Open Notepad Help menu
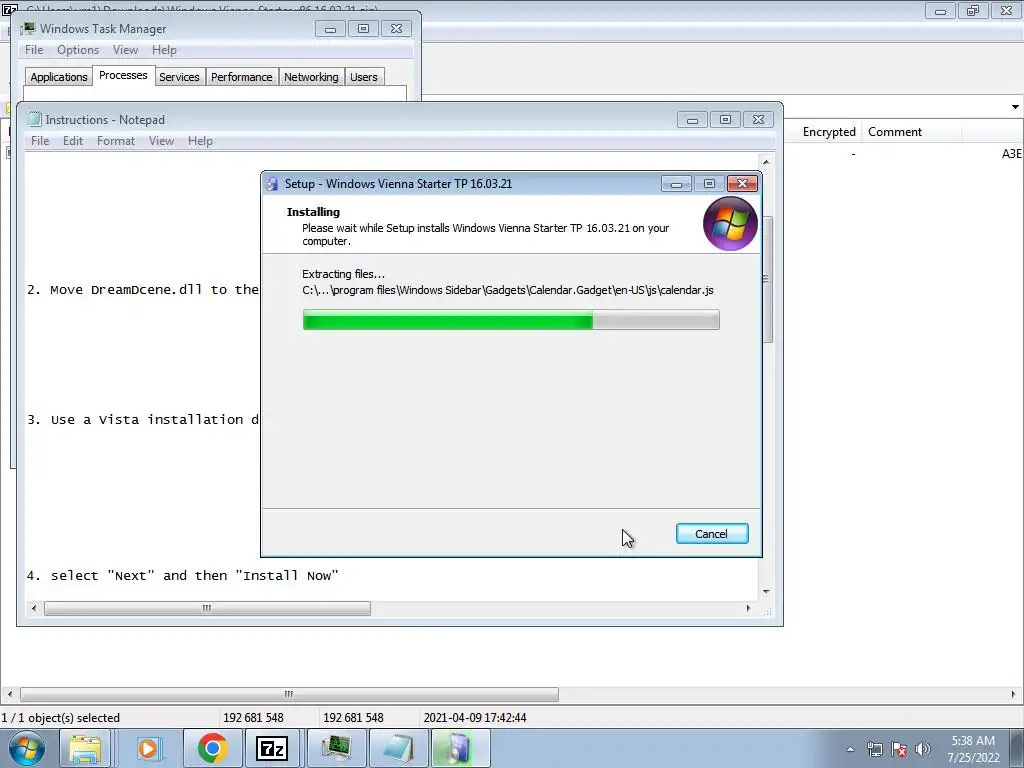This screenshot has height=768, width=1024. (x=200, y=141)
